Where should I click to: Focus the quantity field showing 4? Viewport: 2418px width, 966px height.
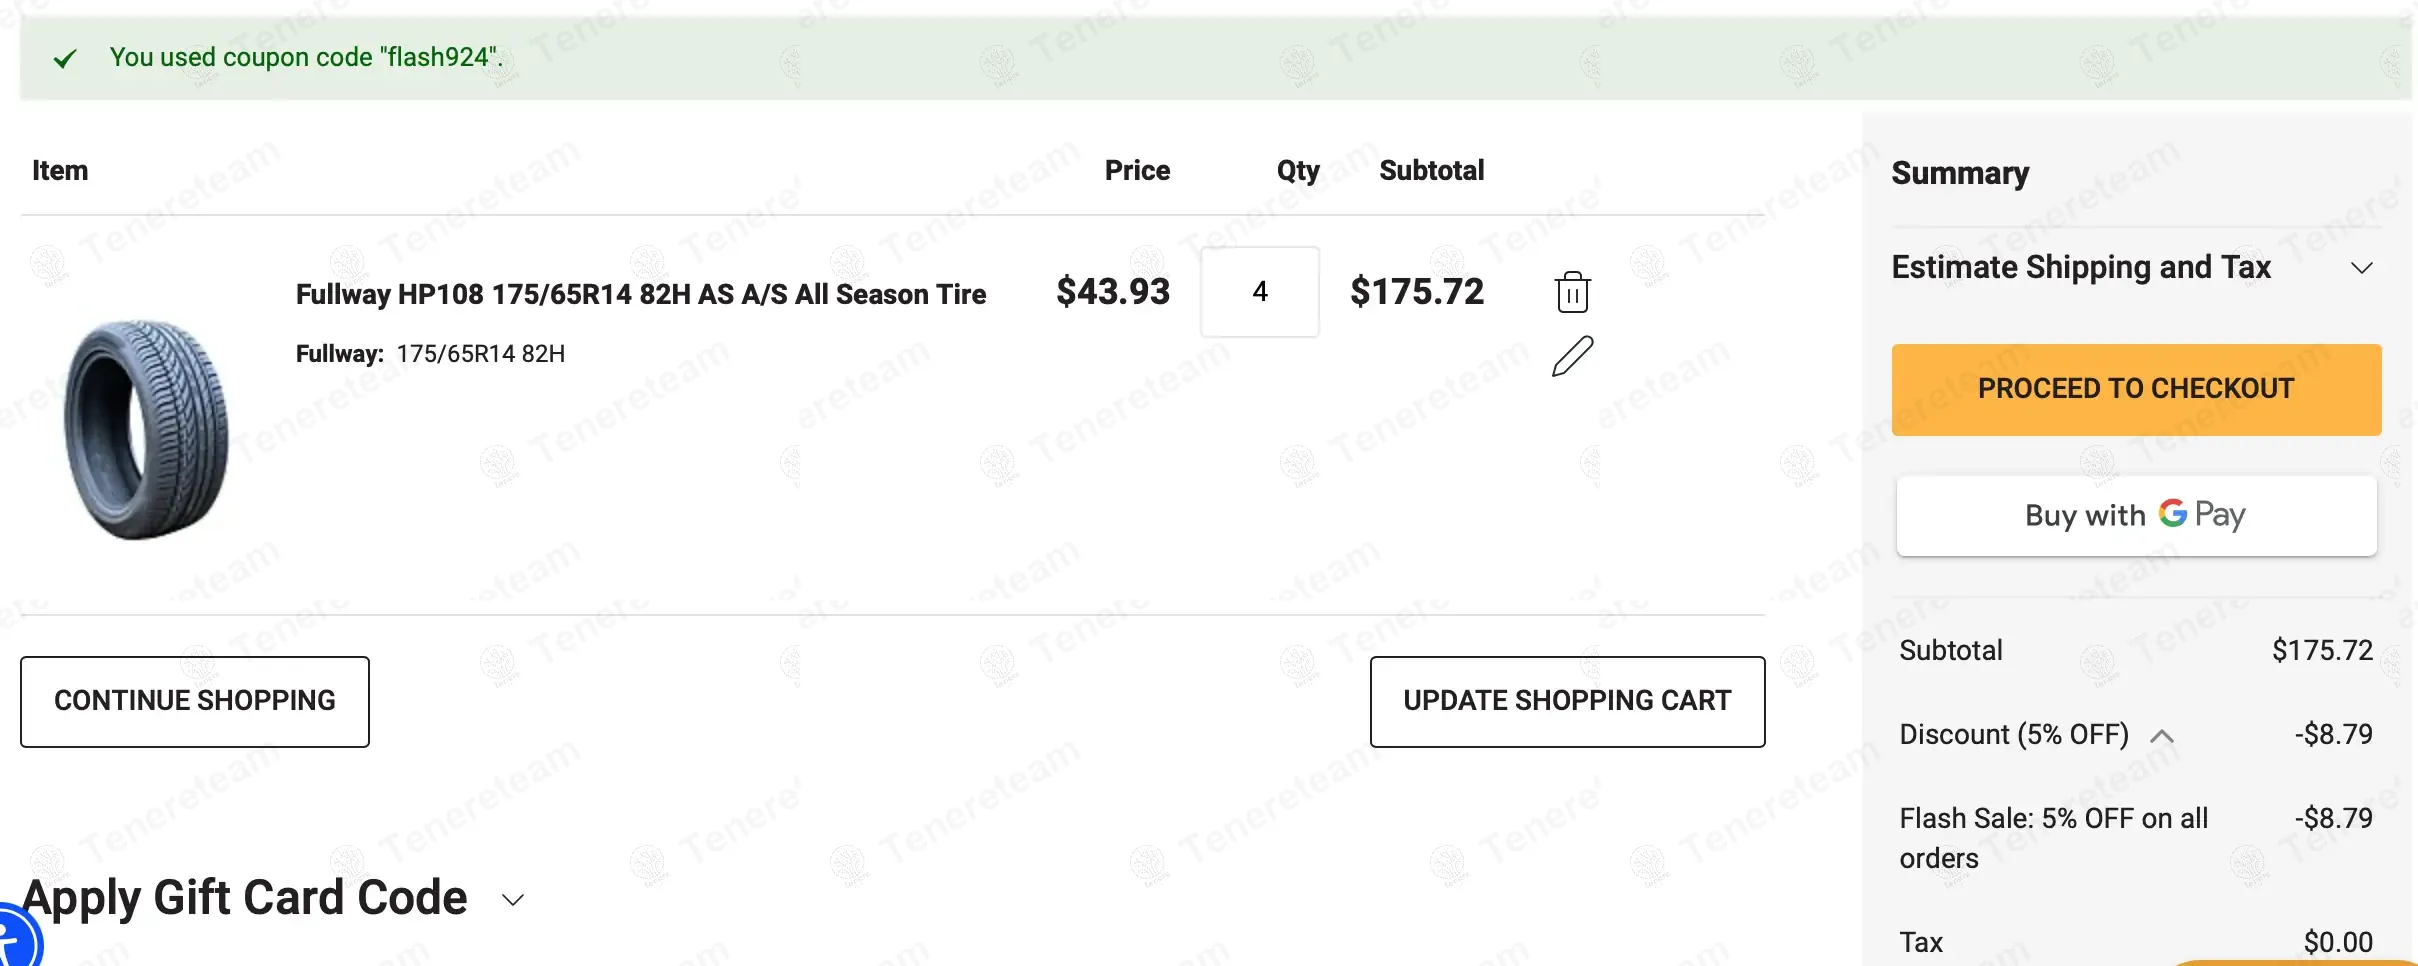pos(1259,292)
